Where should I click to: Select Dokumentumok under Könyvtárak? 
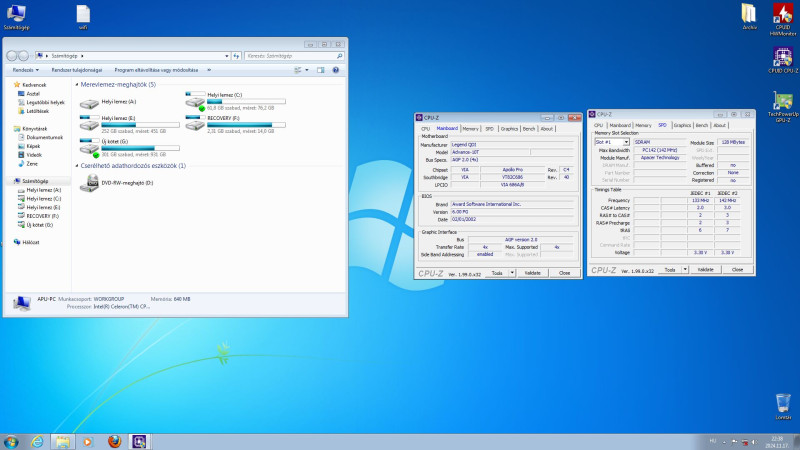(44, 137)
